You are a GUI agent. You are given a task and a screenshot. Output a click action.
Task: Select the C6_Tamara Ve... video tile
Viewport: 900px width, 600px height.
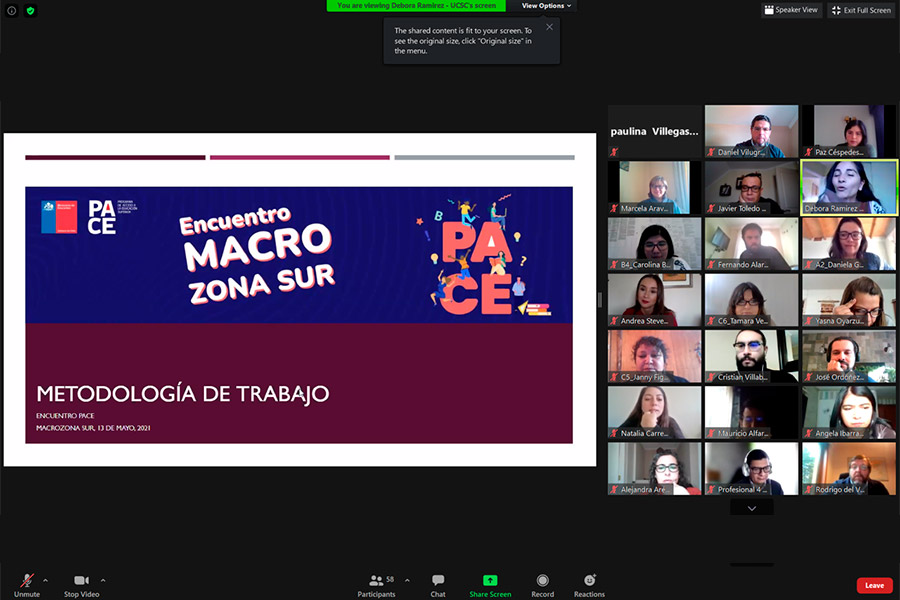[751, 300]
